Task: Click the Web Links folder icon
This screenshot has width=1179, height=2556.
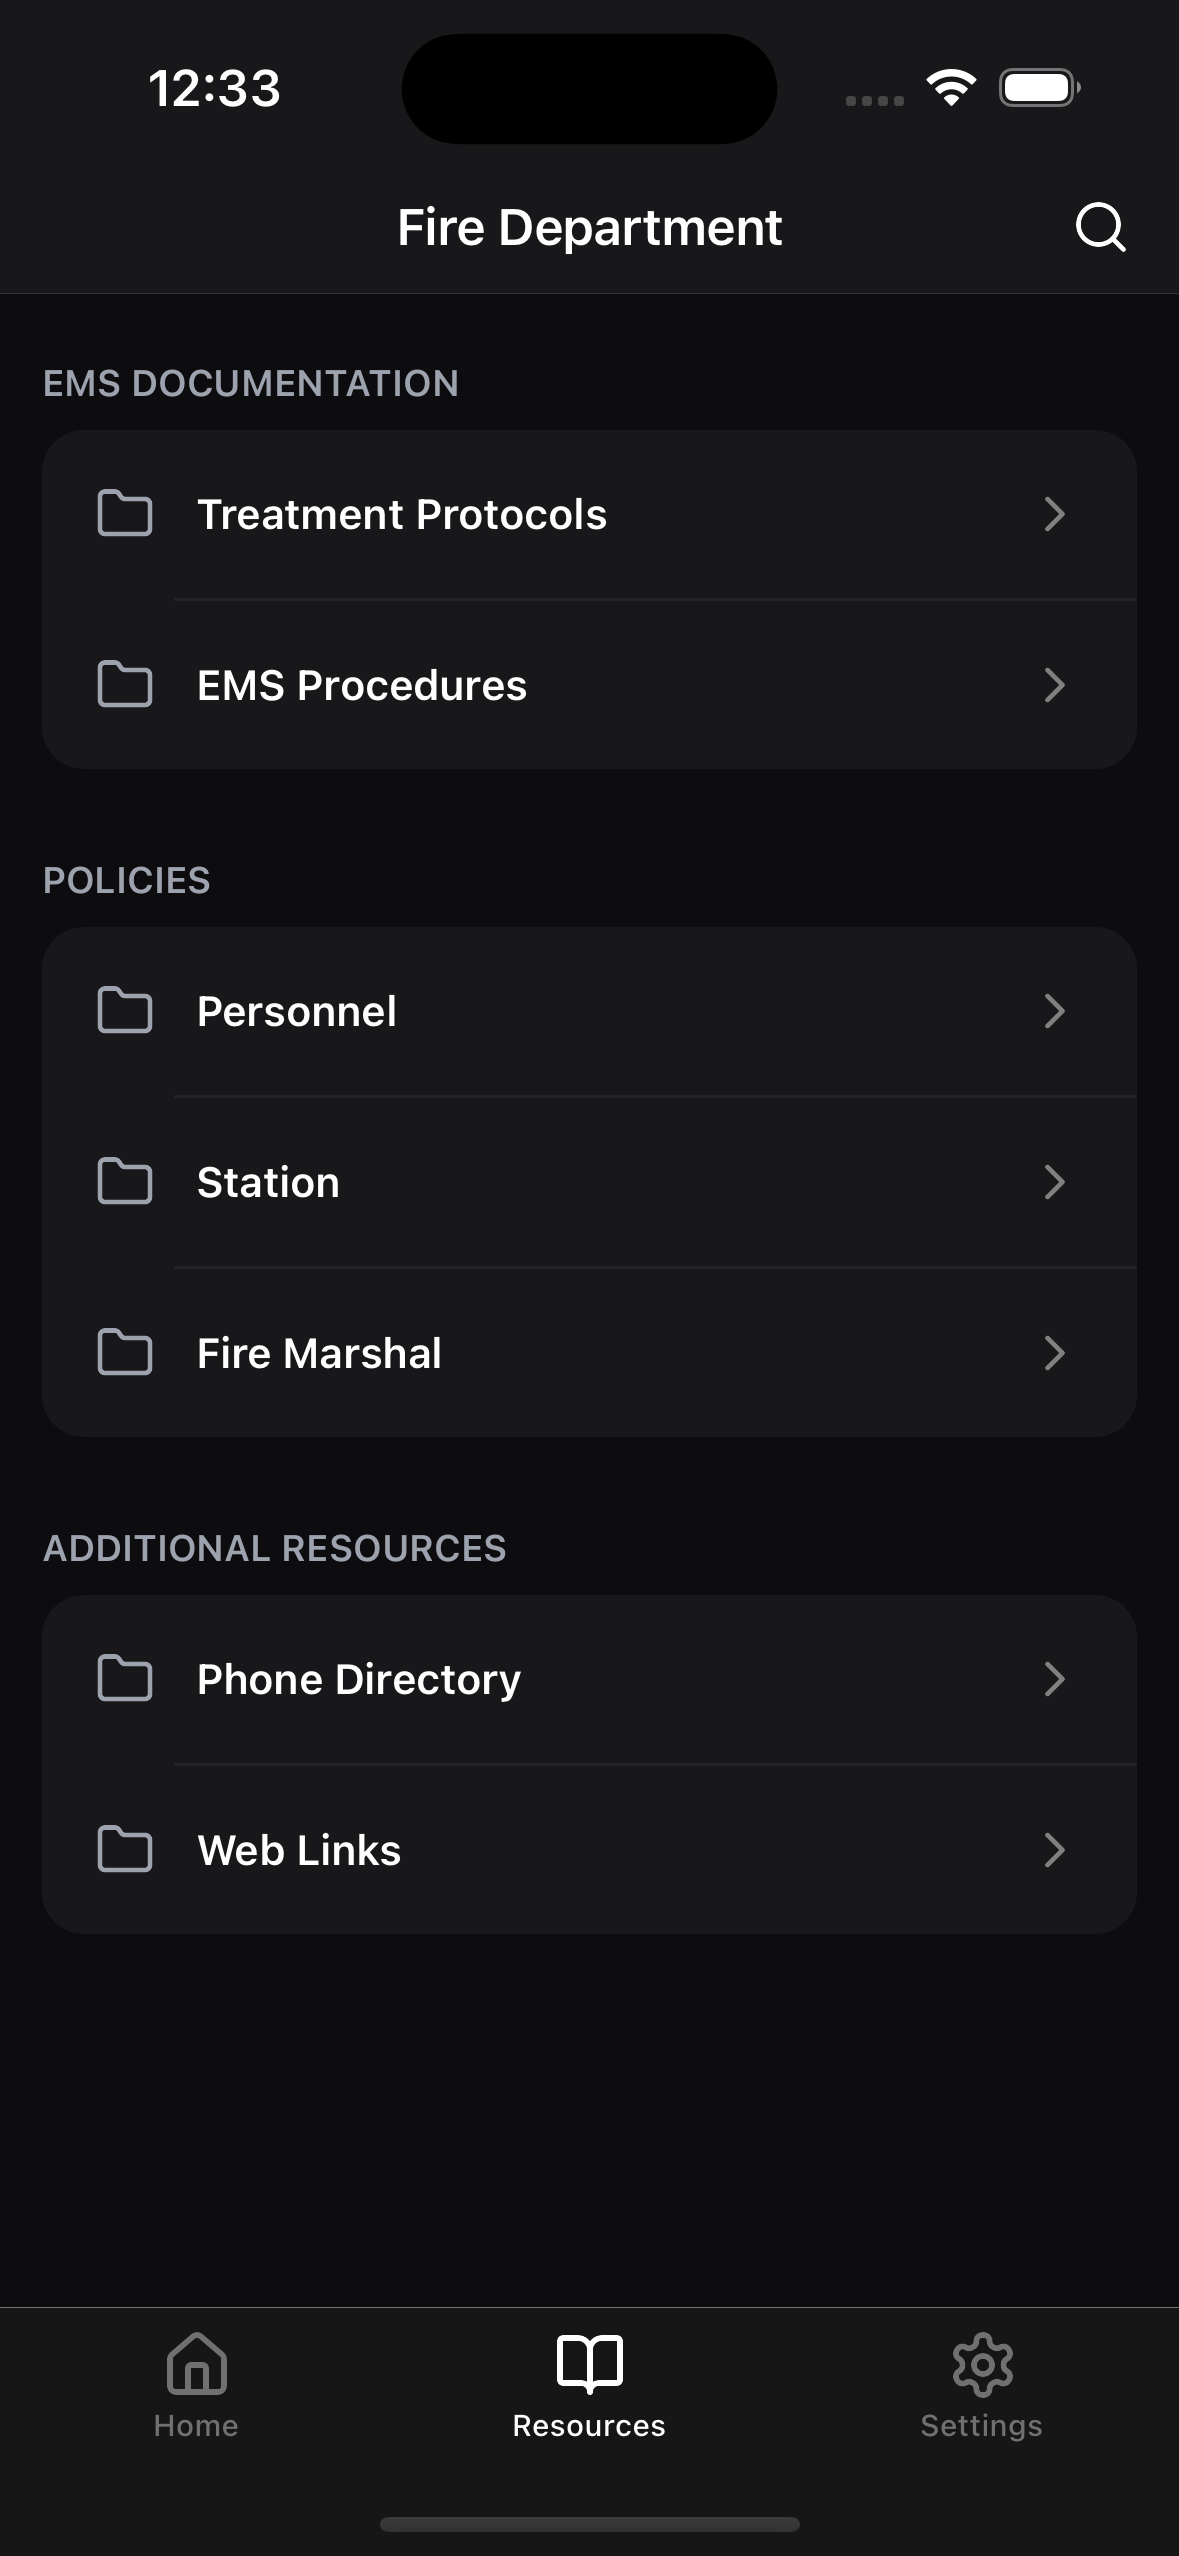Action: 125,1850
